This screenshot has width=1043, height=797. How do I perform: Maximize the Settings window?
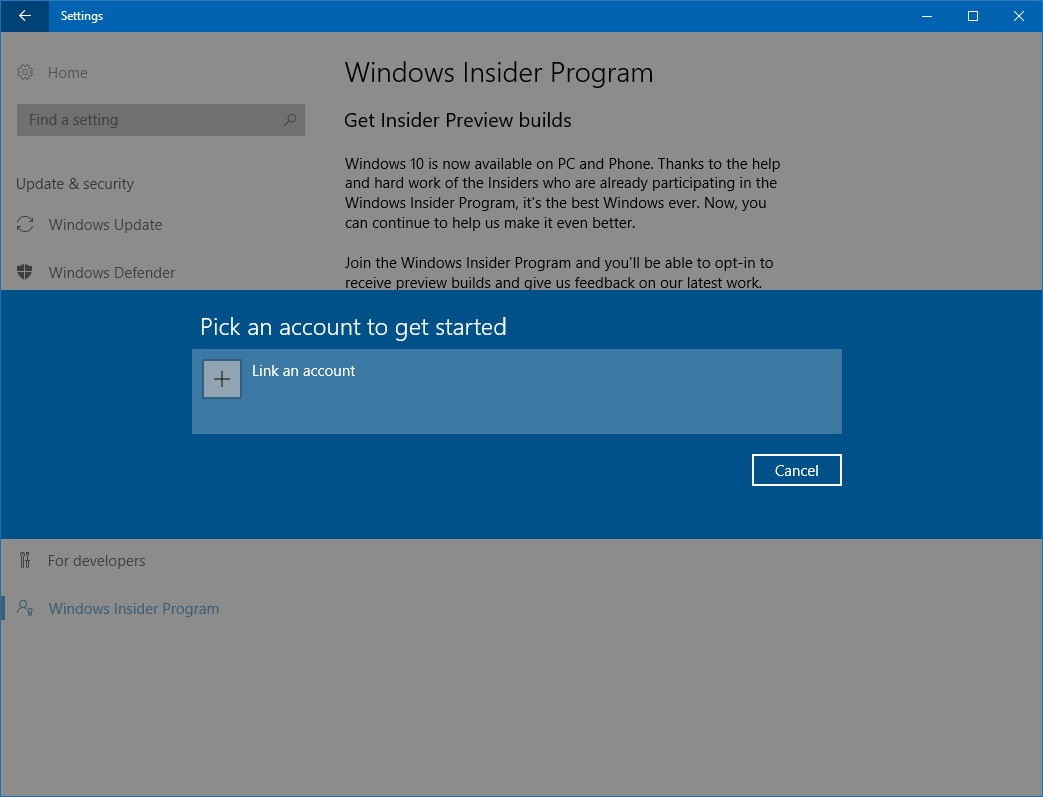click(x=972, y=16)
